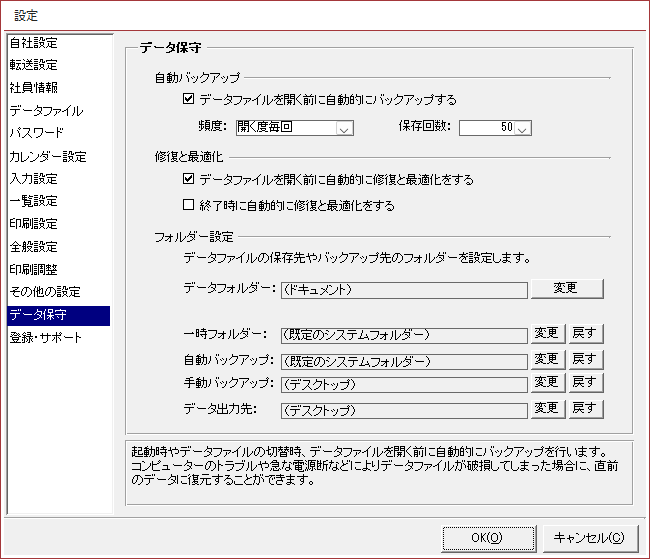Image resolution: width=650 pixels, height=559 pixels.
Task: Change the データ出力先 folder
Action: [546, 408]
